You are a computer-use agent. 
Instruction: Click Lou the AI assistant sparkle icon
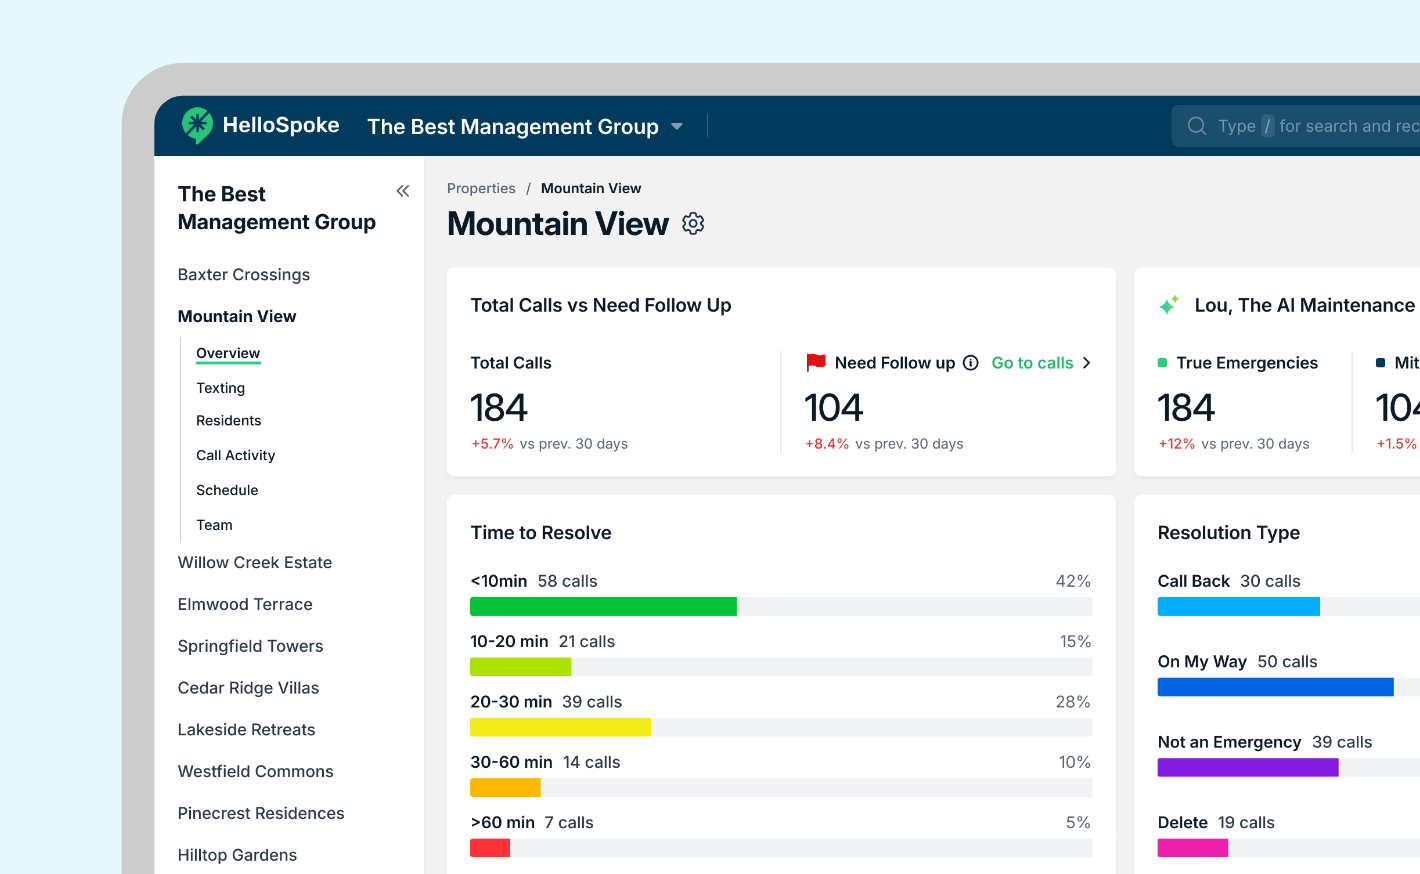coord(1168,304)
